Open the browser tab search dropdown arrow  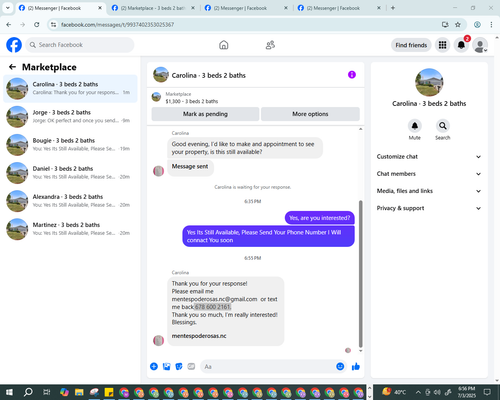tap(8, 8)
